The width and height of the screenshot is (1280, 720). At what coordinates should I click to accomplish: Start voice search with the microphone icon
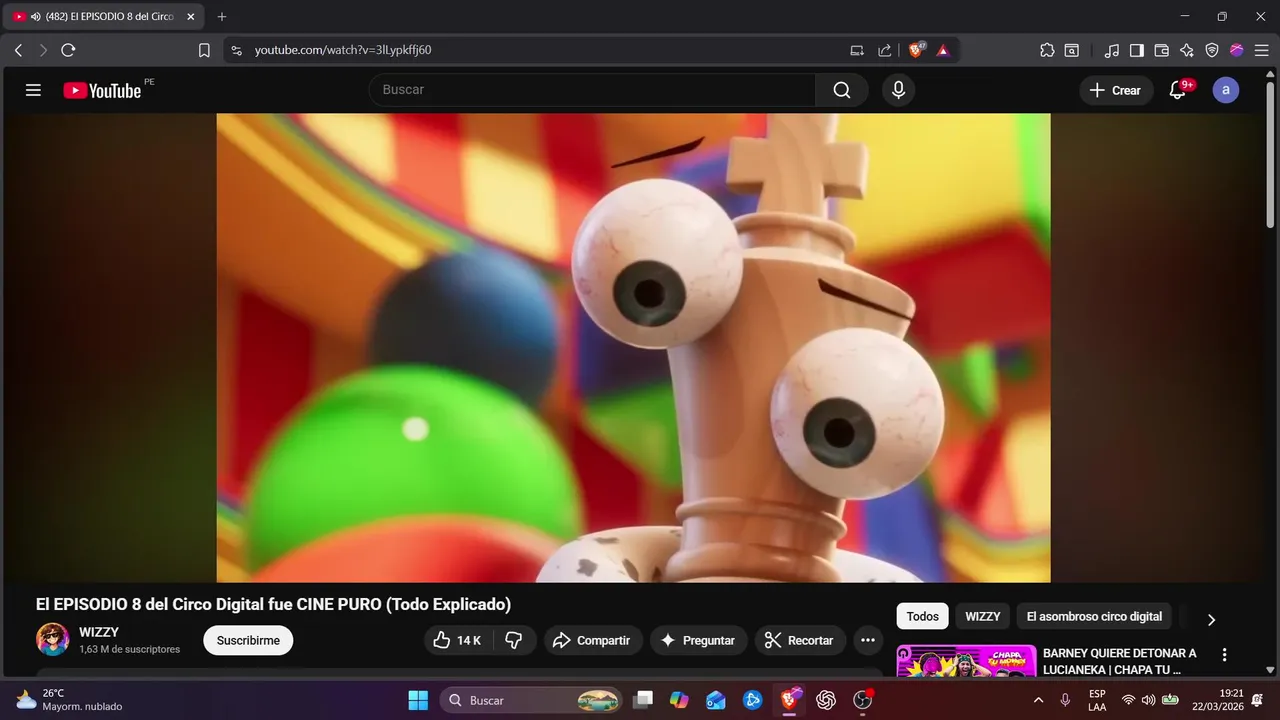pos(898,90)
